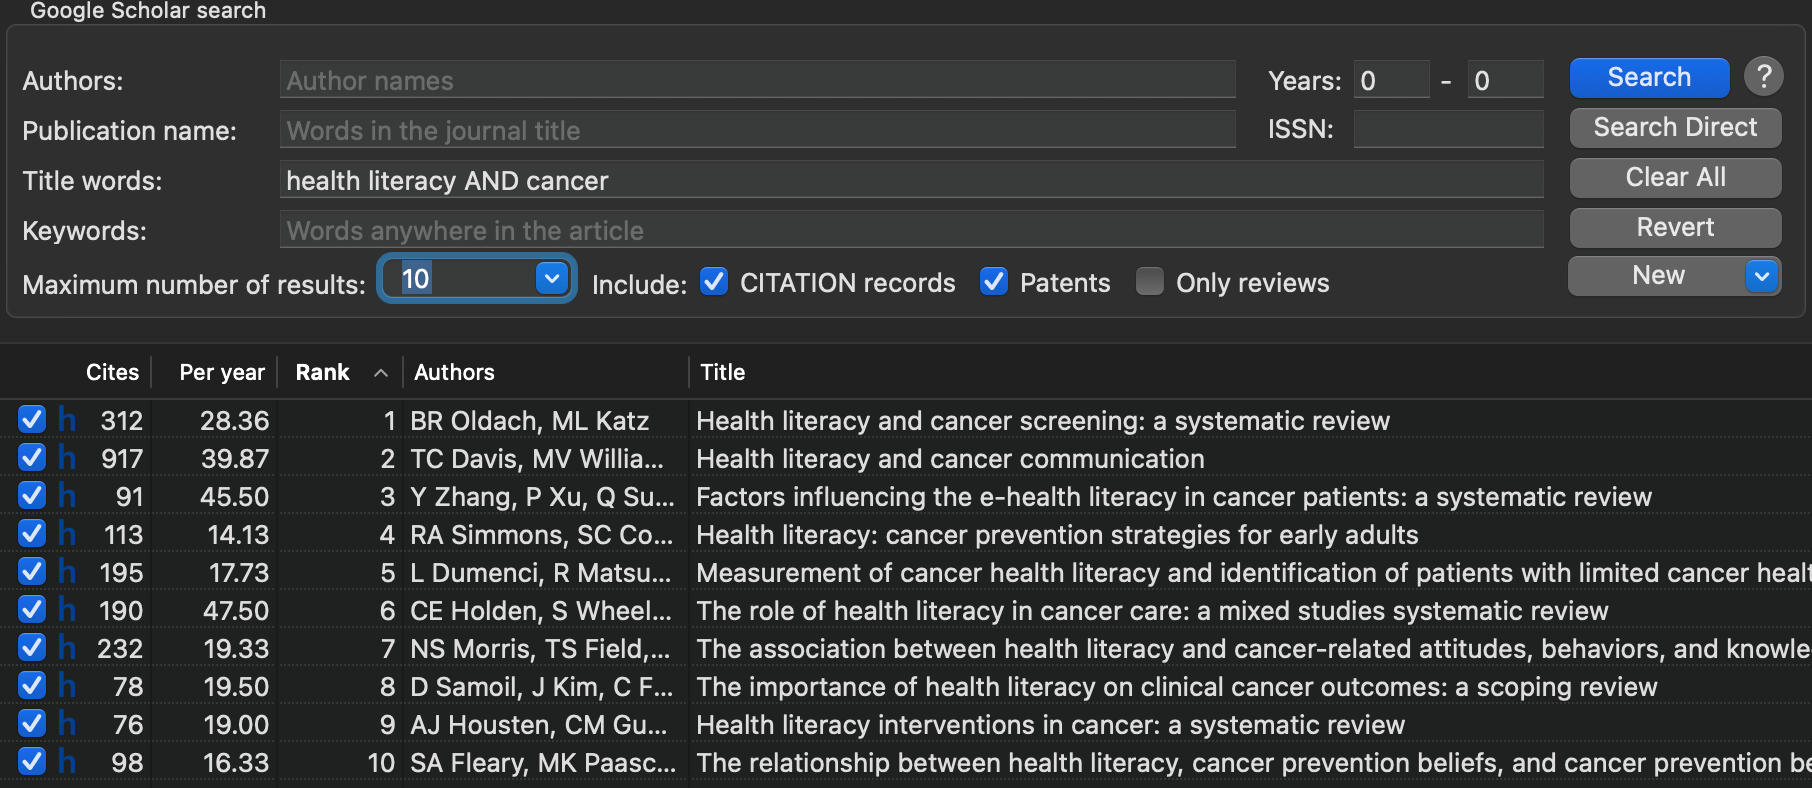The width and height of the screenshot is (1812, 788).
Task: Open the maximum number of results dropdown
Action: 552,278
